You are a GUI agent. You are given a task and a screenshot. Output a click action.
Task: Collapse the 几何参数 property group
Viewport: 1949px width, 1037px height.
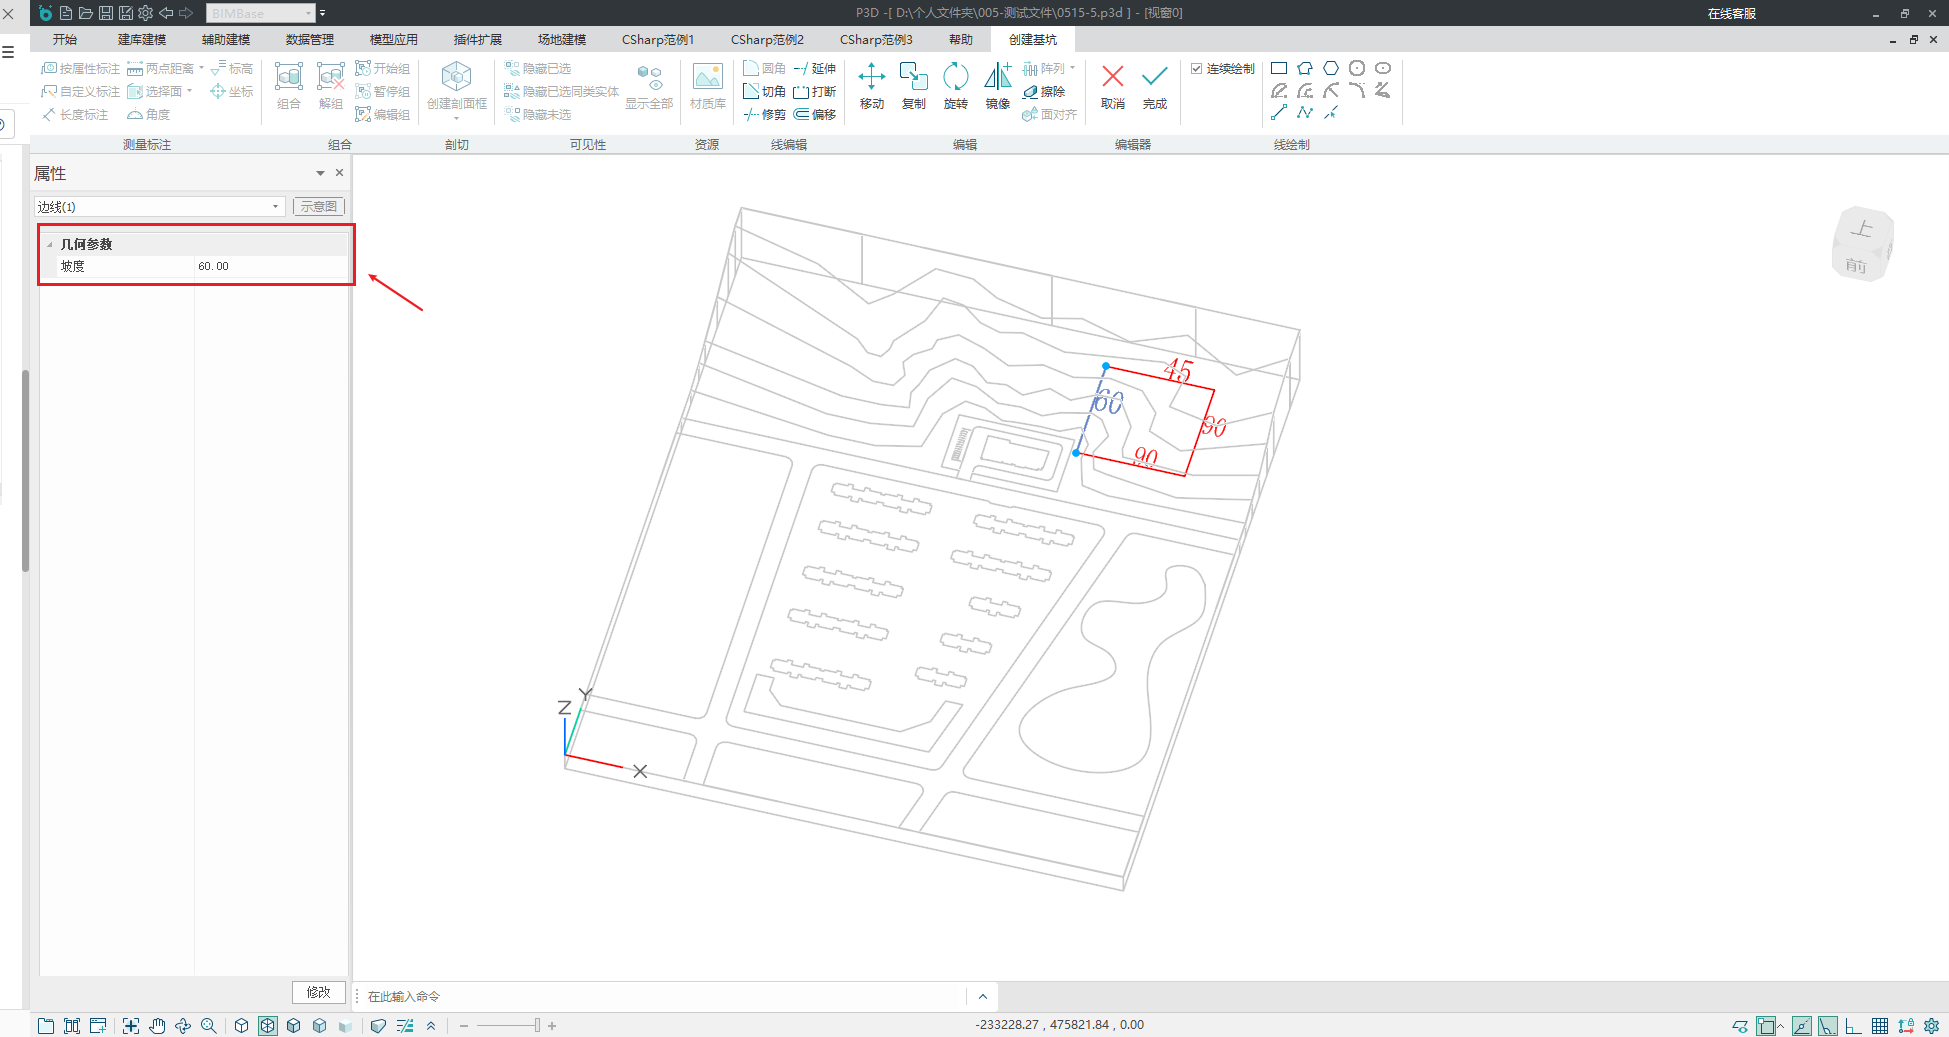tap(50, 244)
